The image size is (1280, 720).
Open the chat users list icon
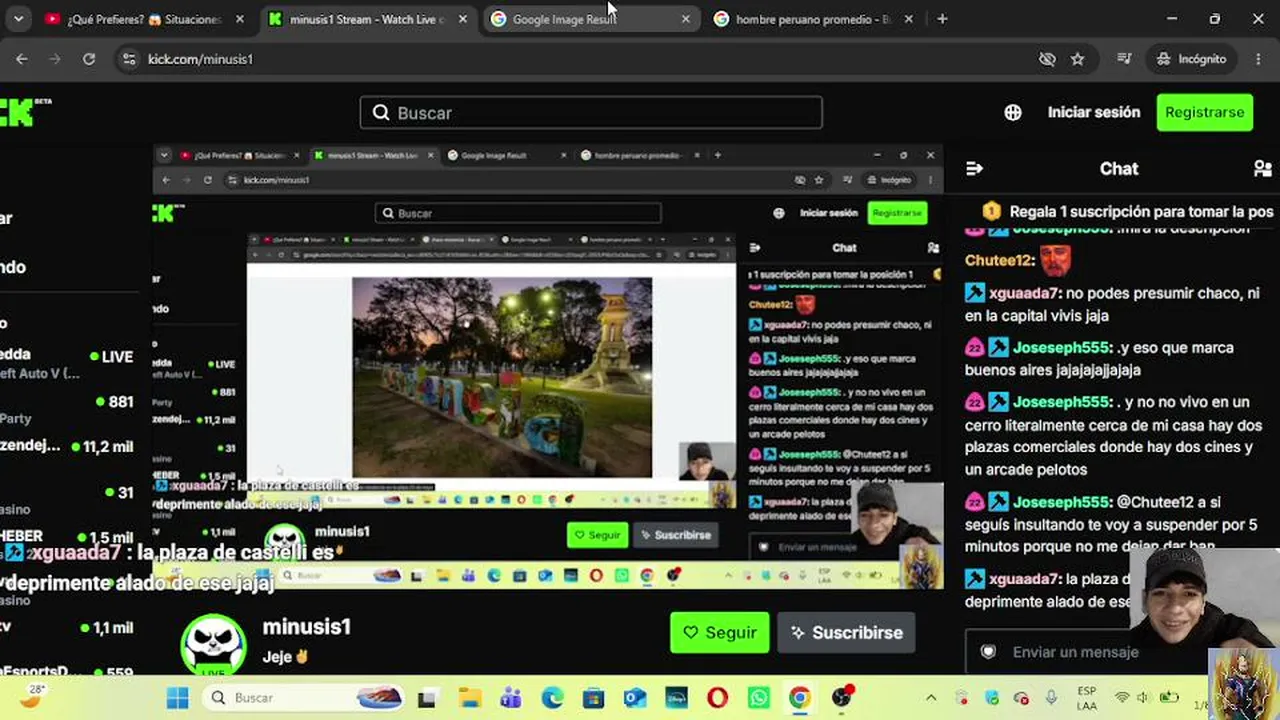pos(1263,169)
